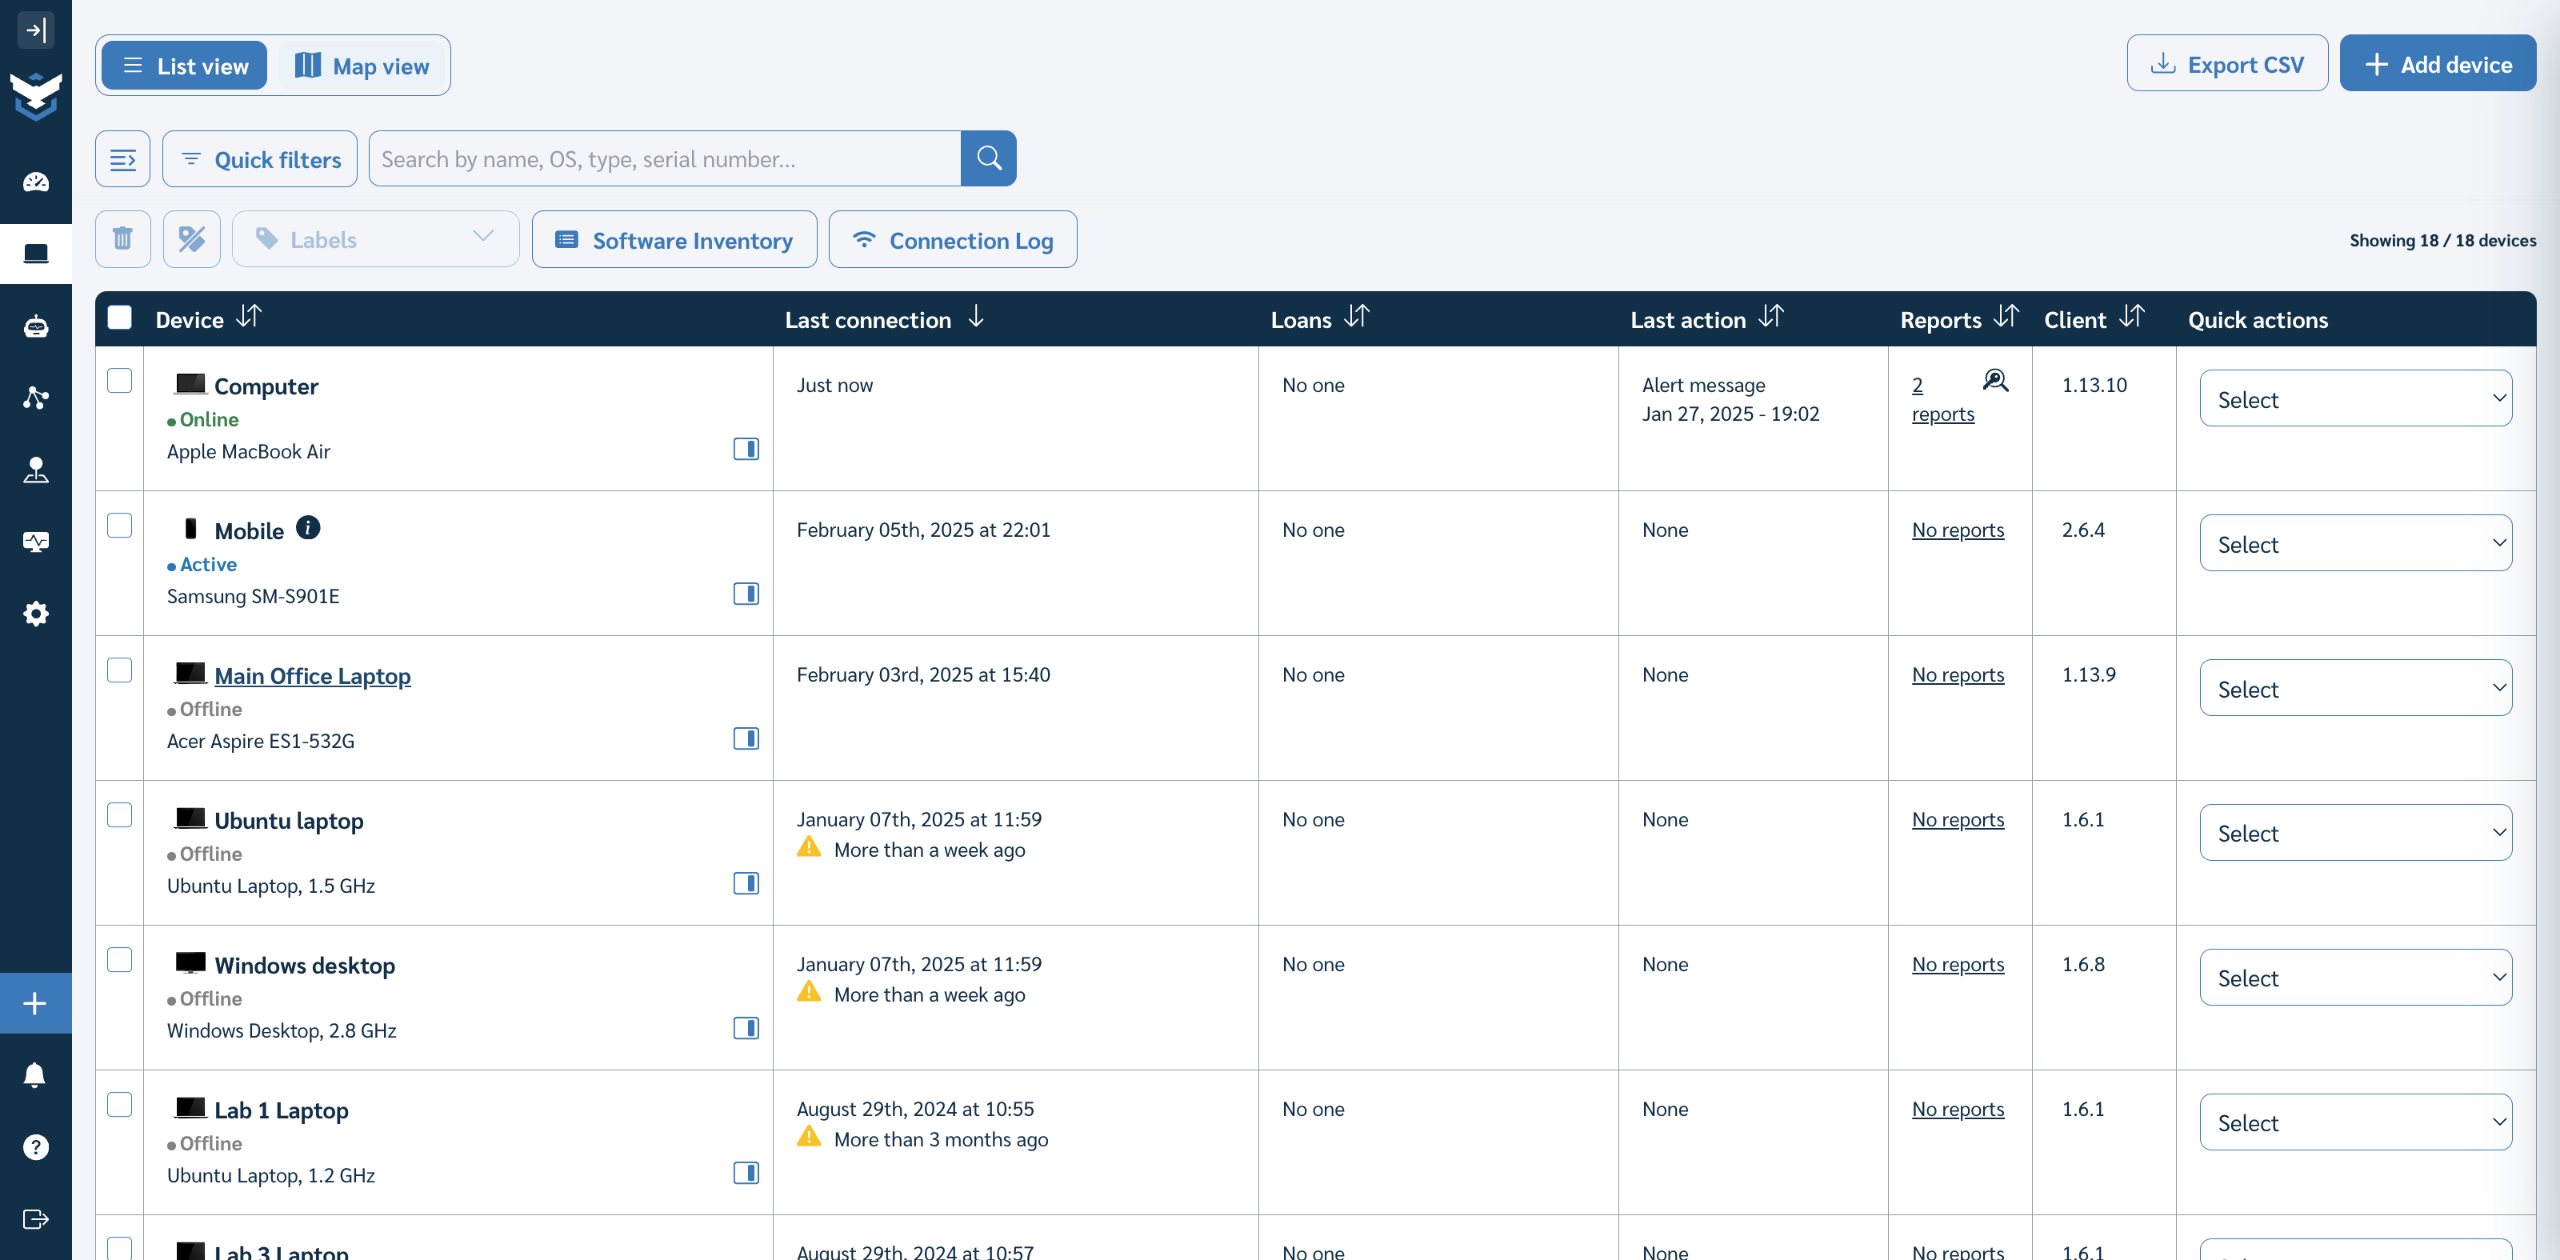Switch to Map view tab
This screenshot has height=1260, width=2560.
click(x=362, y=66)
